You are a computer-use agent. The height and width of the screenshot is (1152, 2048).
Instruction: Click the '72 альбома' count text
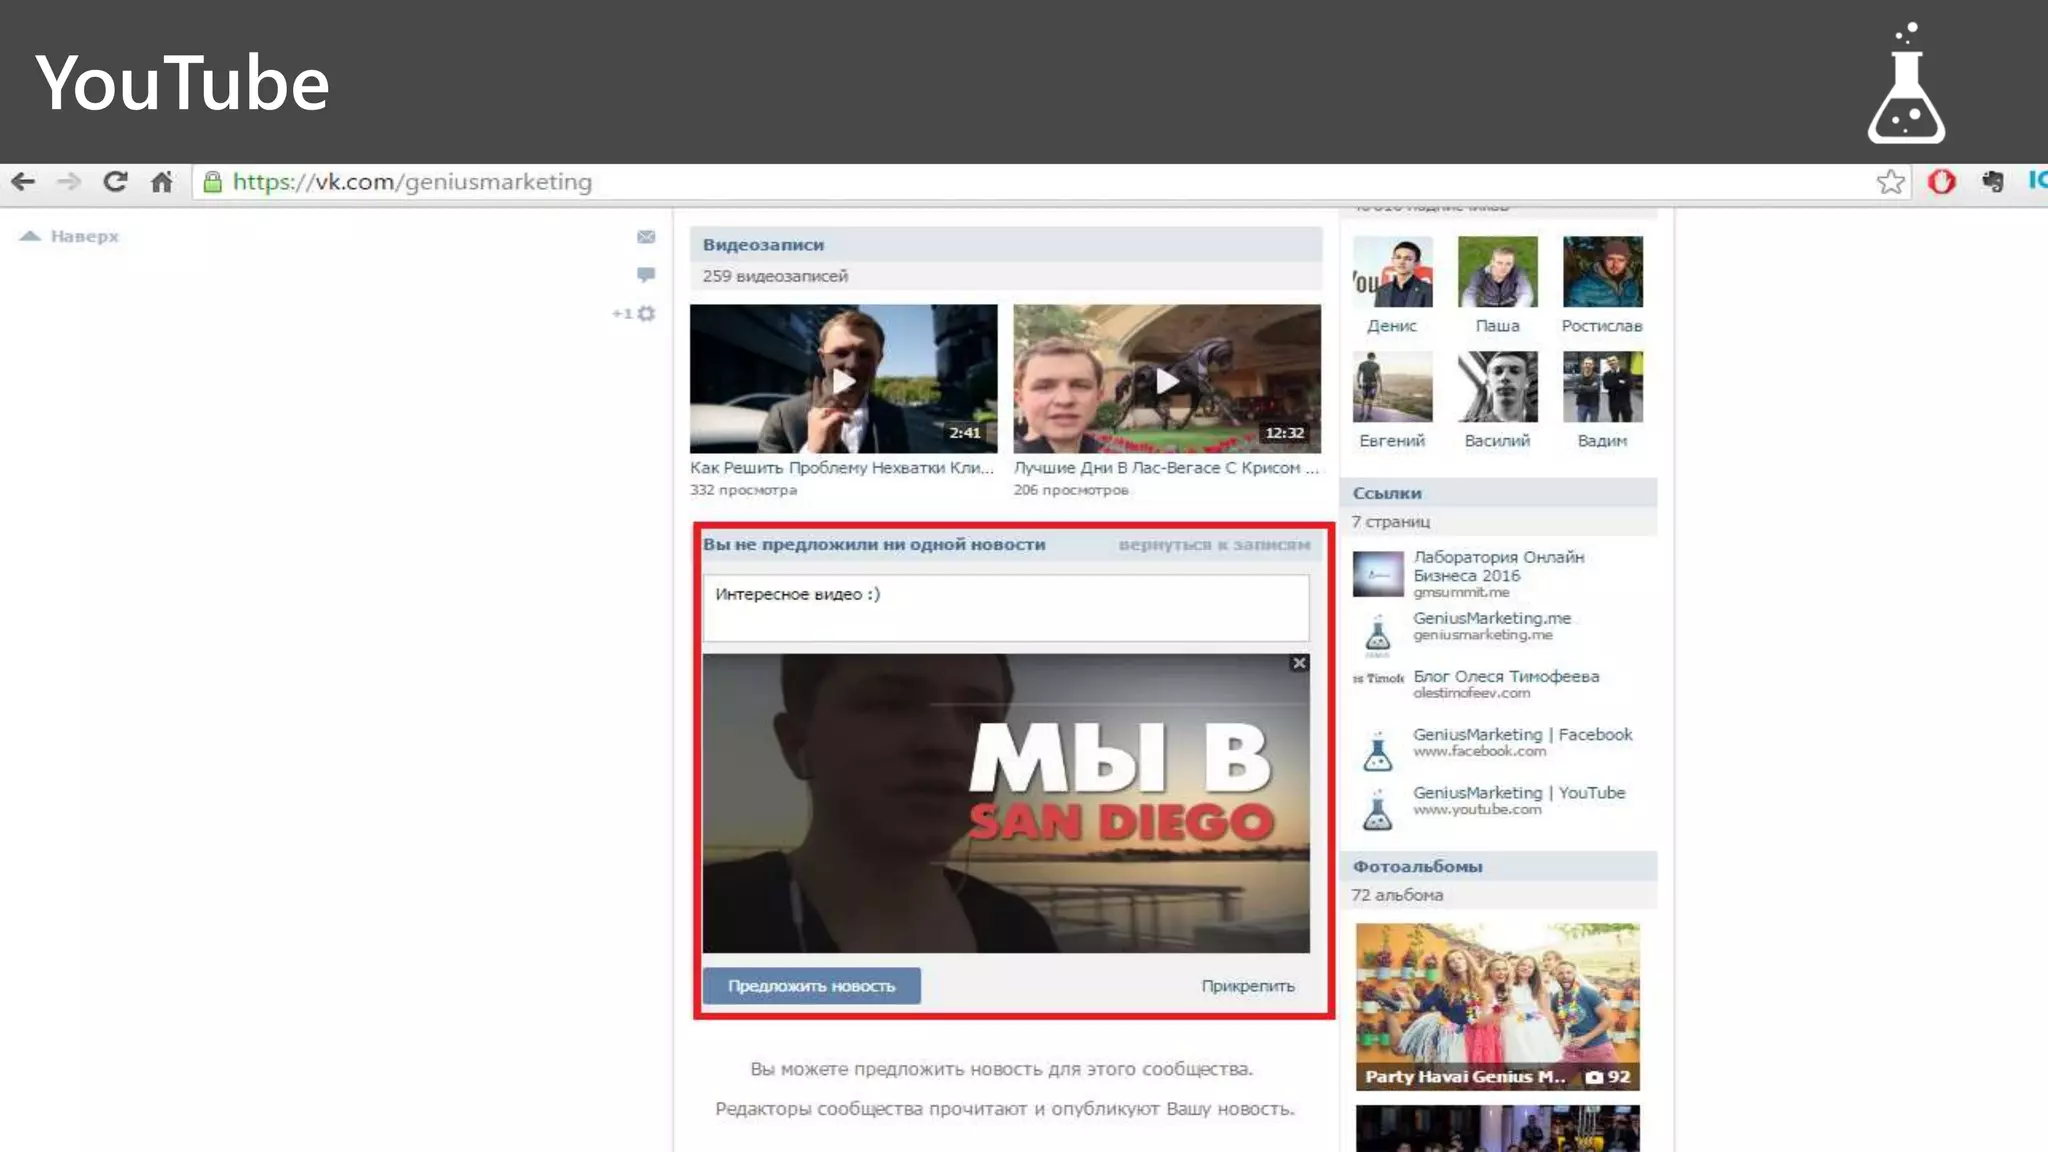(1397, 895)
